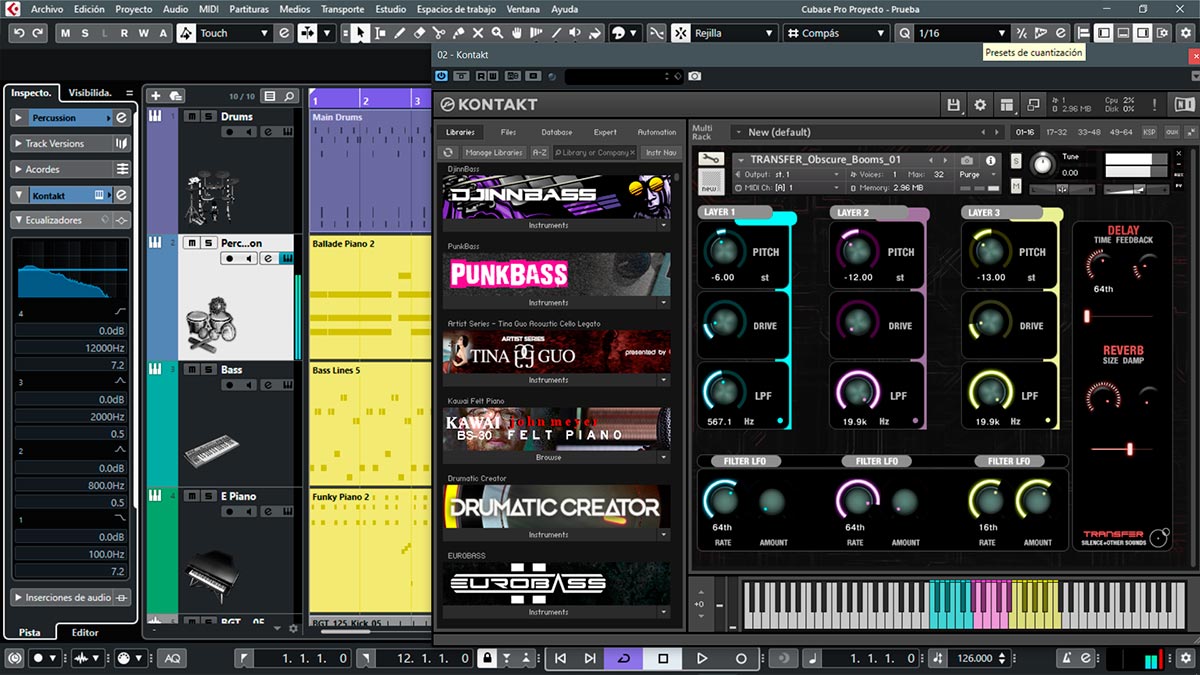Solo the TRANSFER instrument with S button
The image size is (1200, 675).
[1016, 161]
